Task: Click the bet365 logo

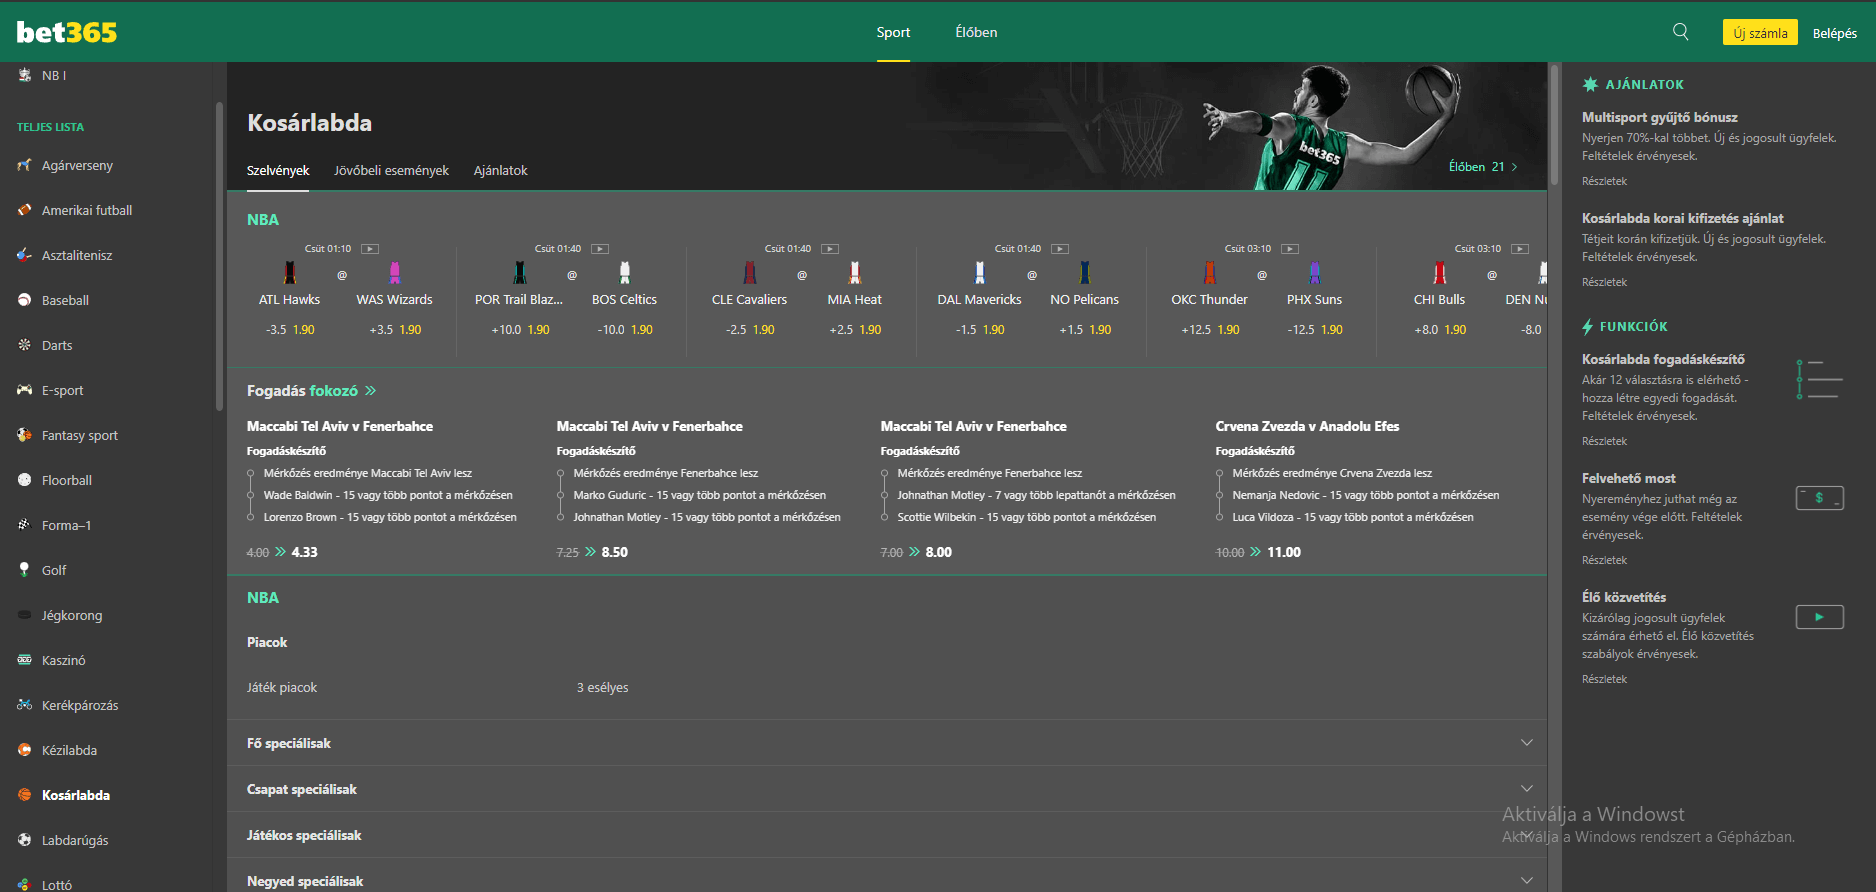Action: point(67,32)
